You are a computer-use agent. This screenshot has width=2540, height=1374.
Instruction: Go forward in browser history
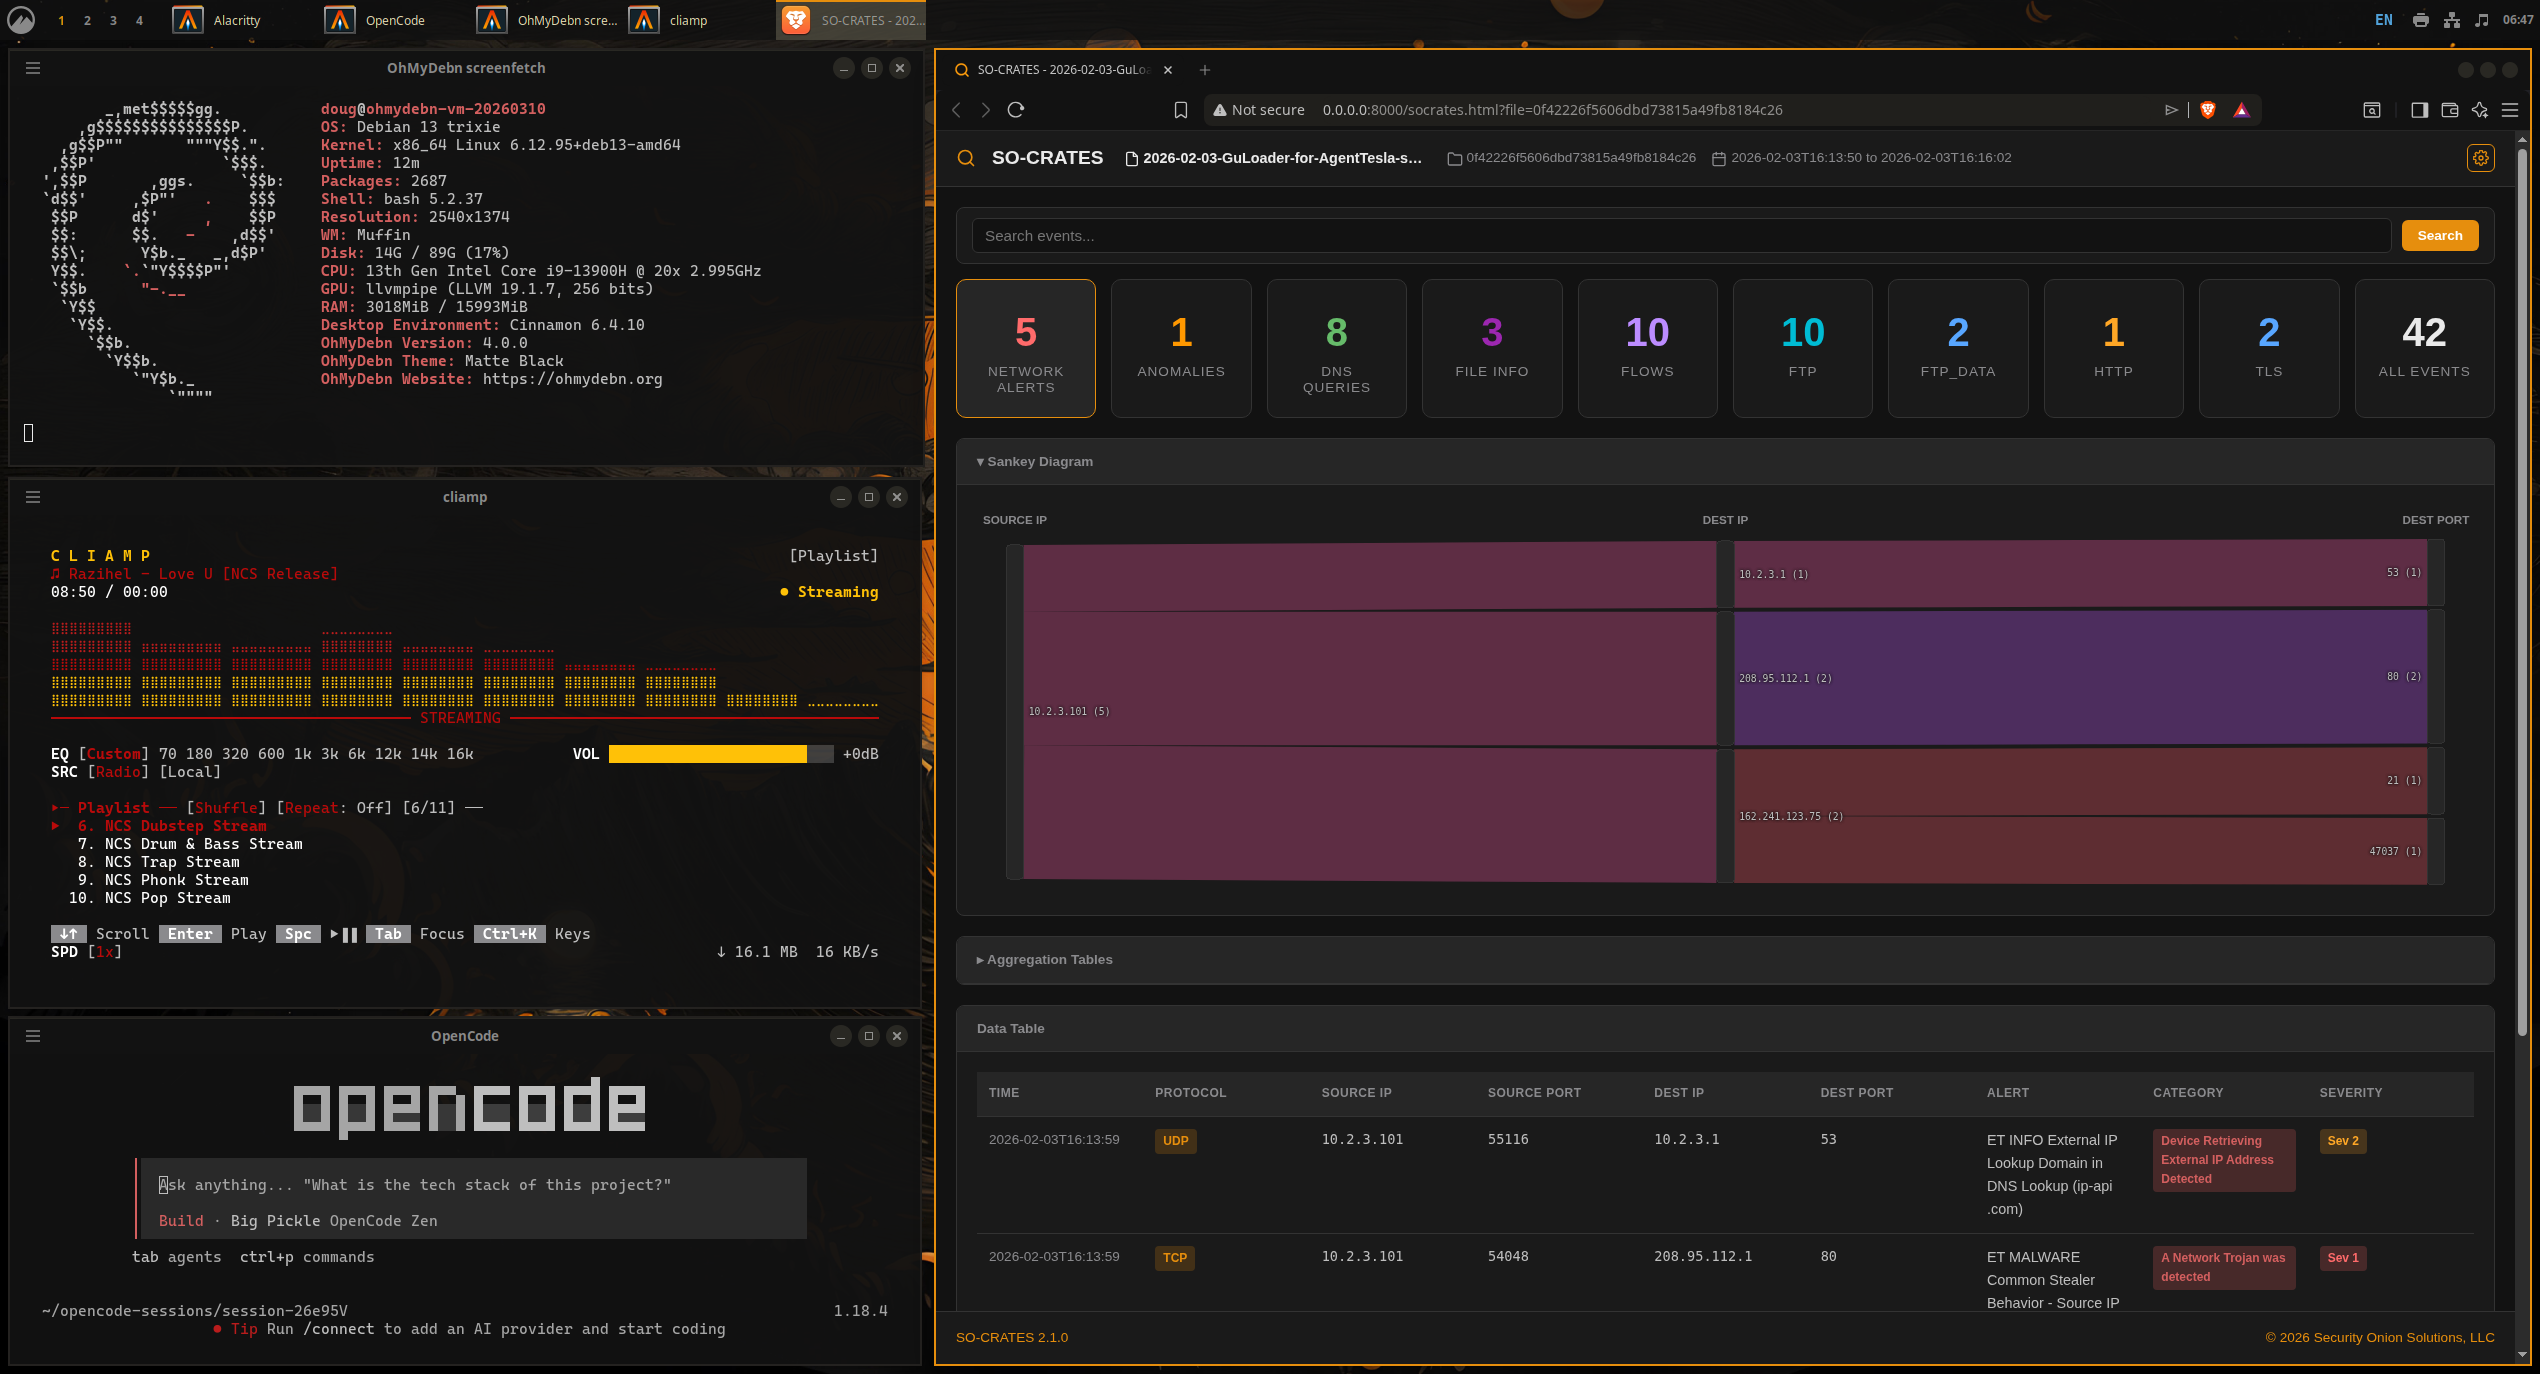pyautogui.click(x=986, y=110)
